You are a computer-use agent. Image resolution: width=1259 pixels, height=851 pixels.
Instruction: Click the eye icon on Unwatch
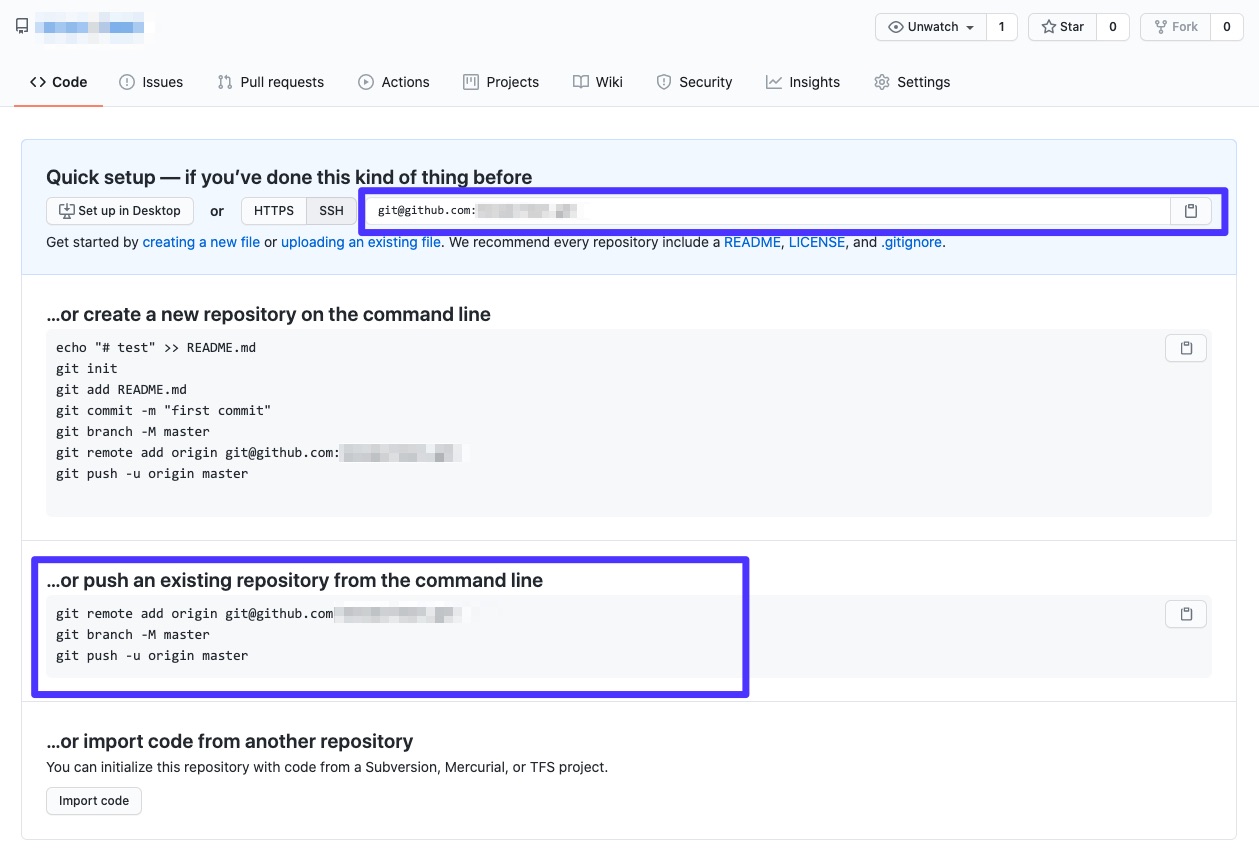click(897, 27)
